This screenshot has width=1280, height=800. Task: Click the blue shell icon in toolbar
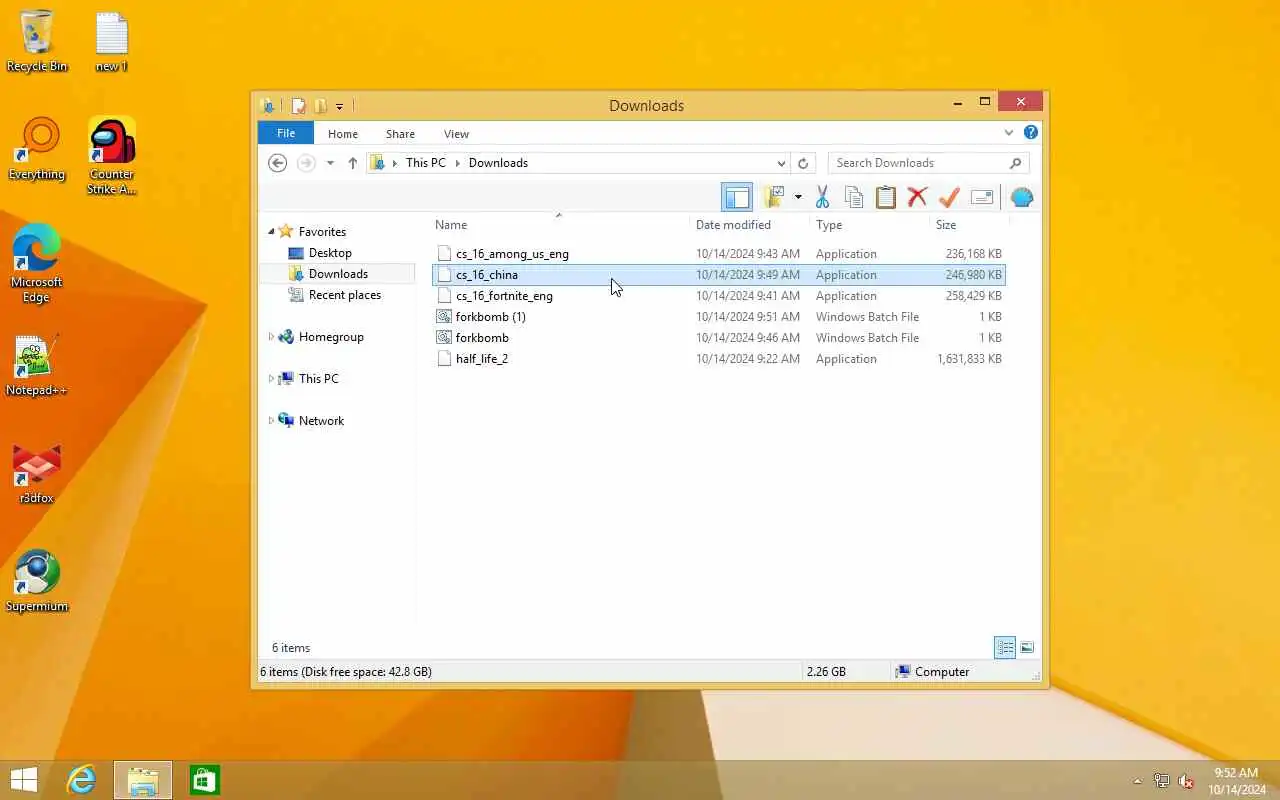pyautogui.click(x=1022, y=197)
